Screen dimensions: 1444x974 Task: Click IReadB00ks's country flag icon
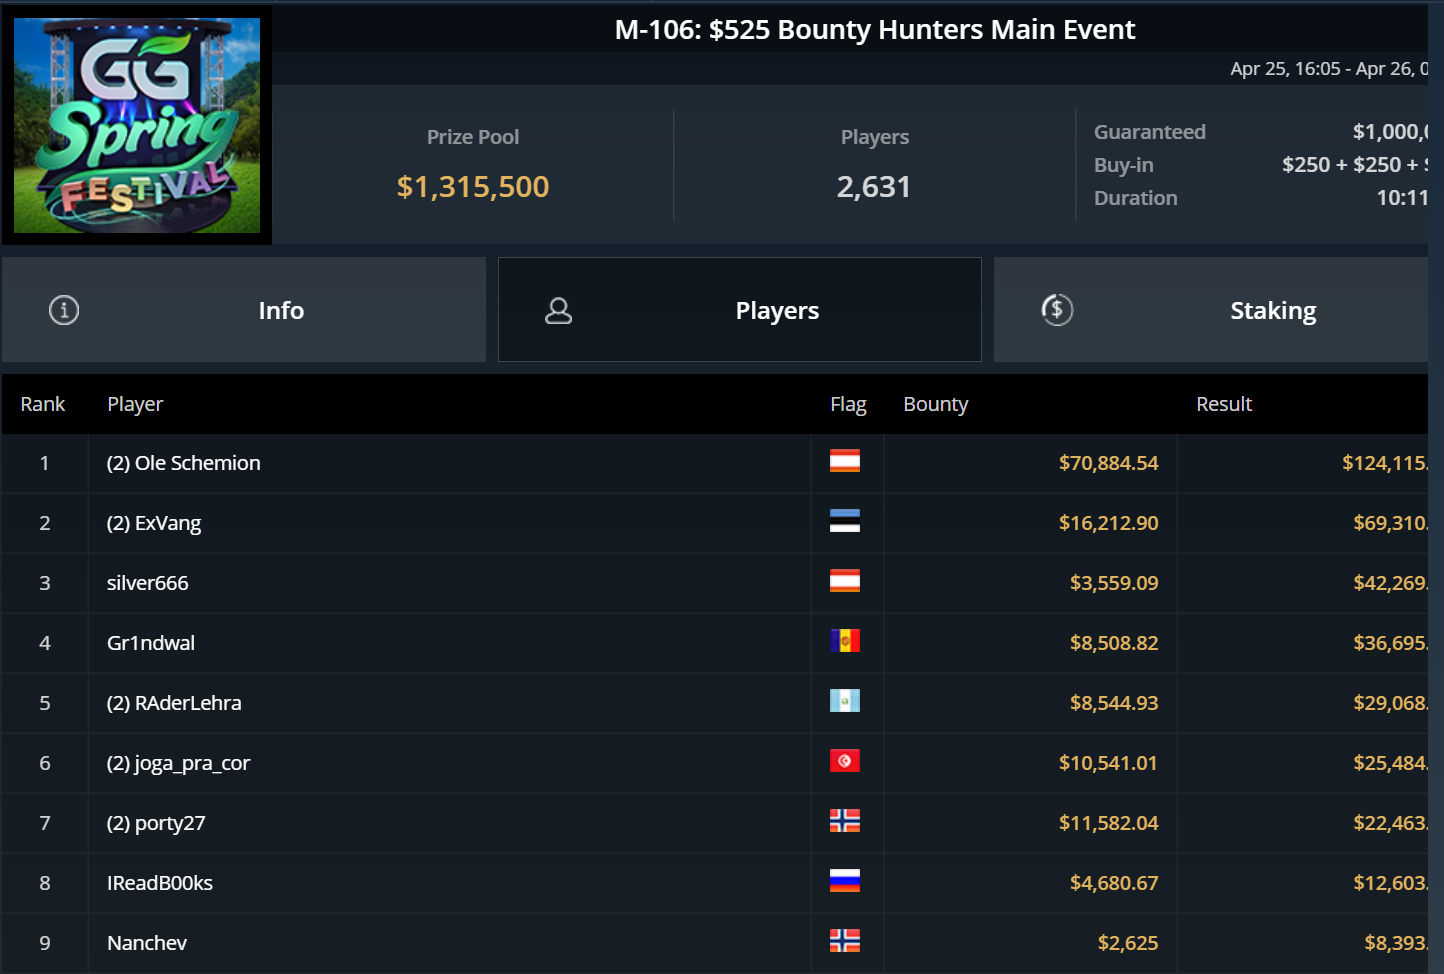coord(845,881)
